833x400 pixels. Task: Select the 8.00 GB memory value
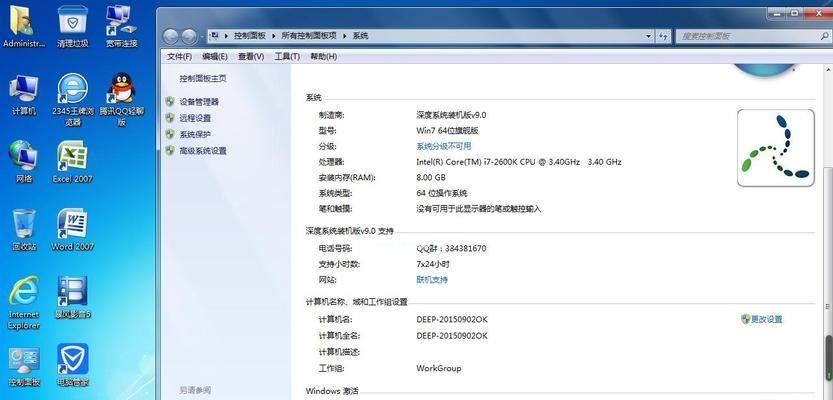click(x=431, y=177)
